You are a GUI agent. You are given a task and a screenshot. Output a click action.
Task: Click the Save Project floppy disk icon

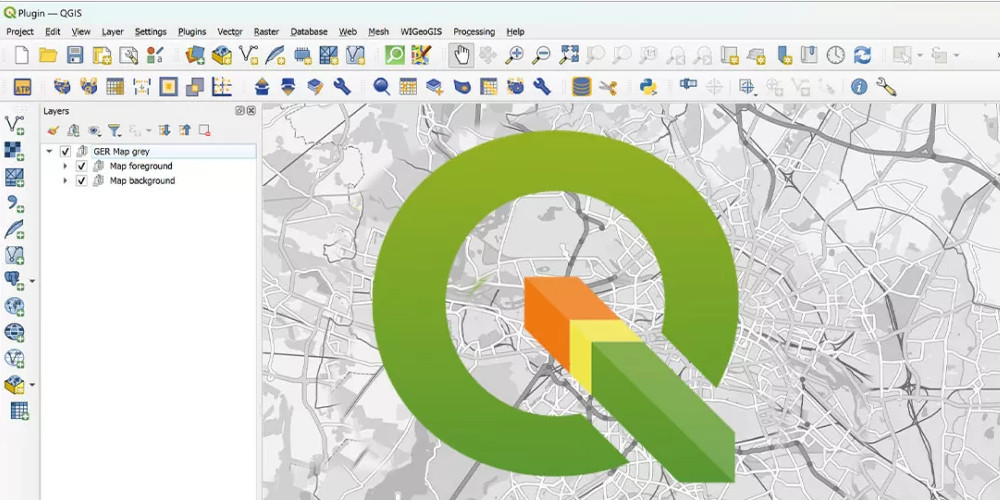coord(74,55)
